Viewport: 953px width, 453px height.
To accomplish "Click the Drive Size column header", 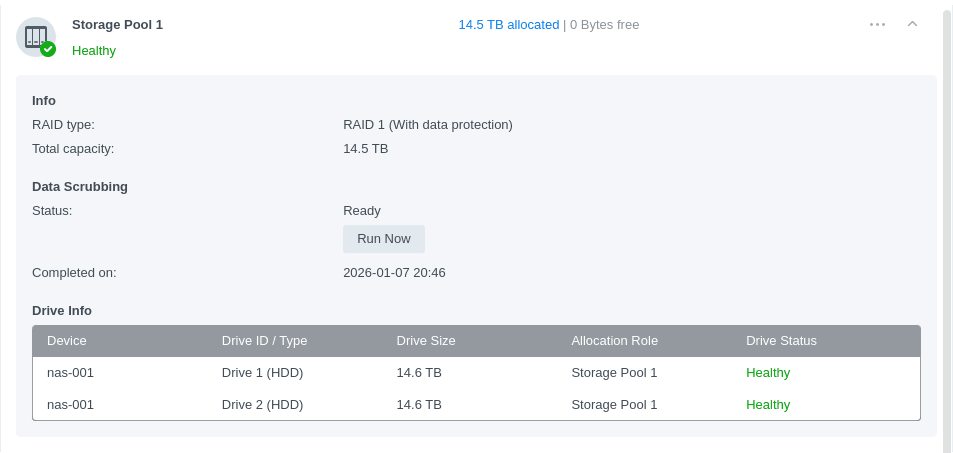I will pyautogui.click(x=426, y=341).
